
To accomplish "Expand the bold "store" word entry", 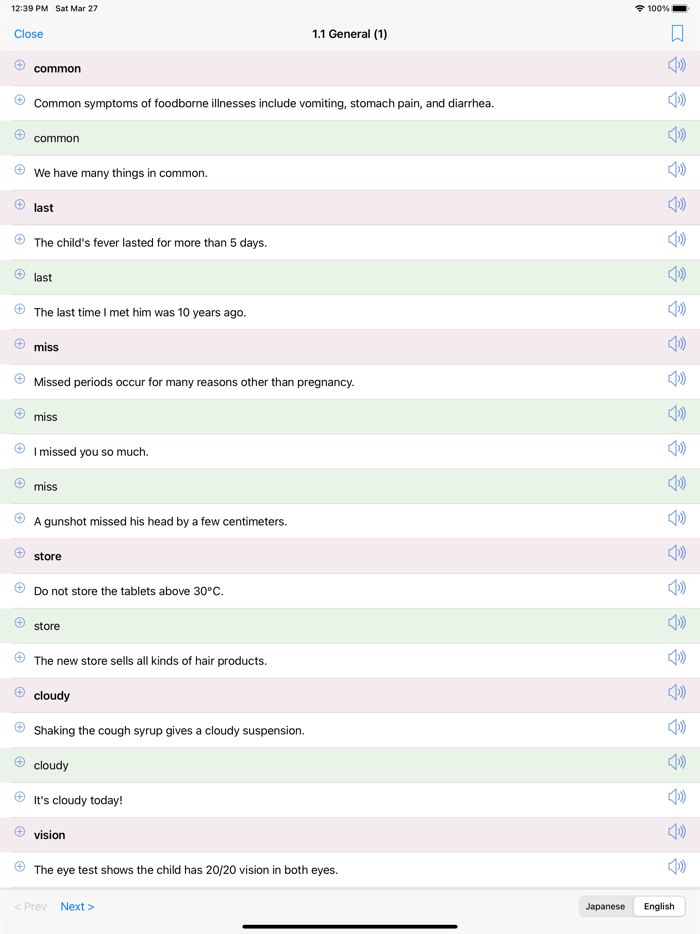I will click(x=19, y=554).
